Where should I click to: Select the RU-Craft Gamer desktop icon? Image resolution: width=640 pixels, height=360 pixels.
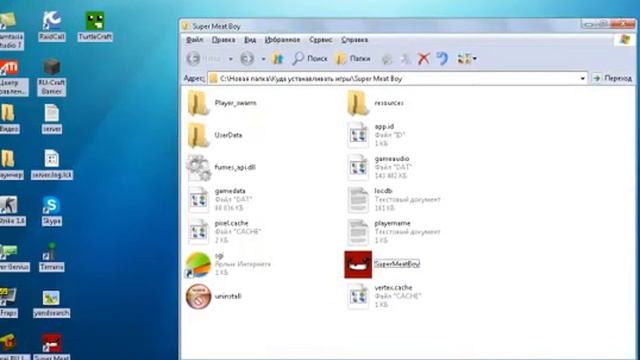[51, 77]
